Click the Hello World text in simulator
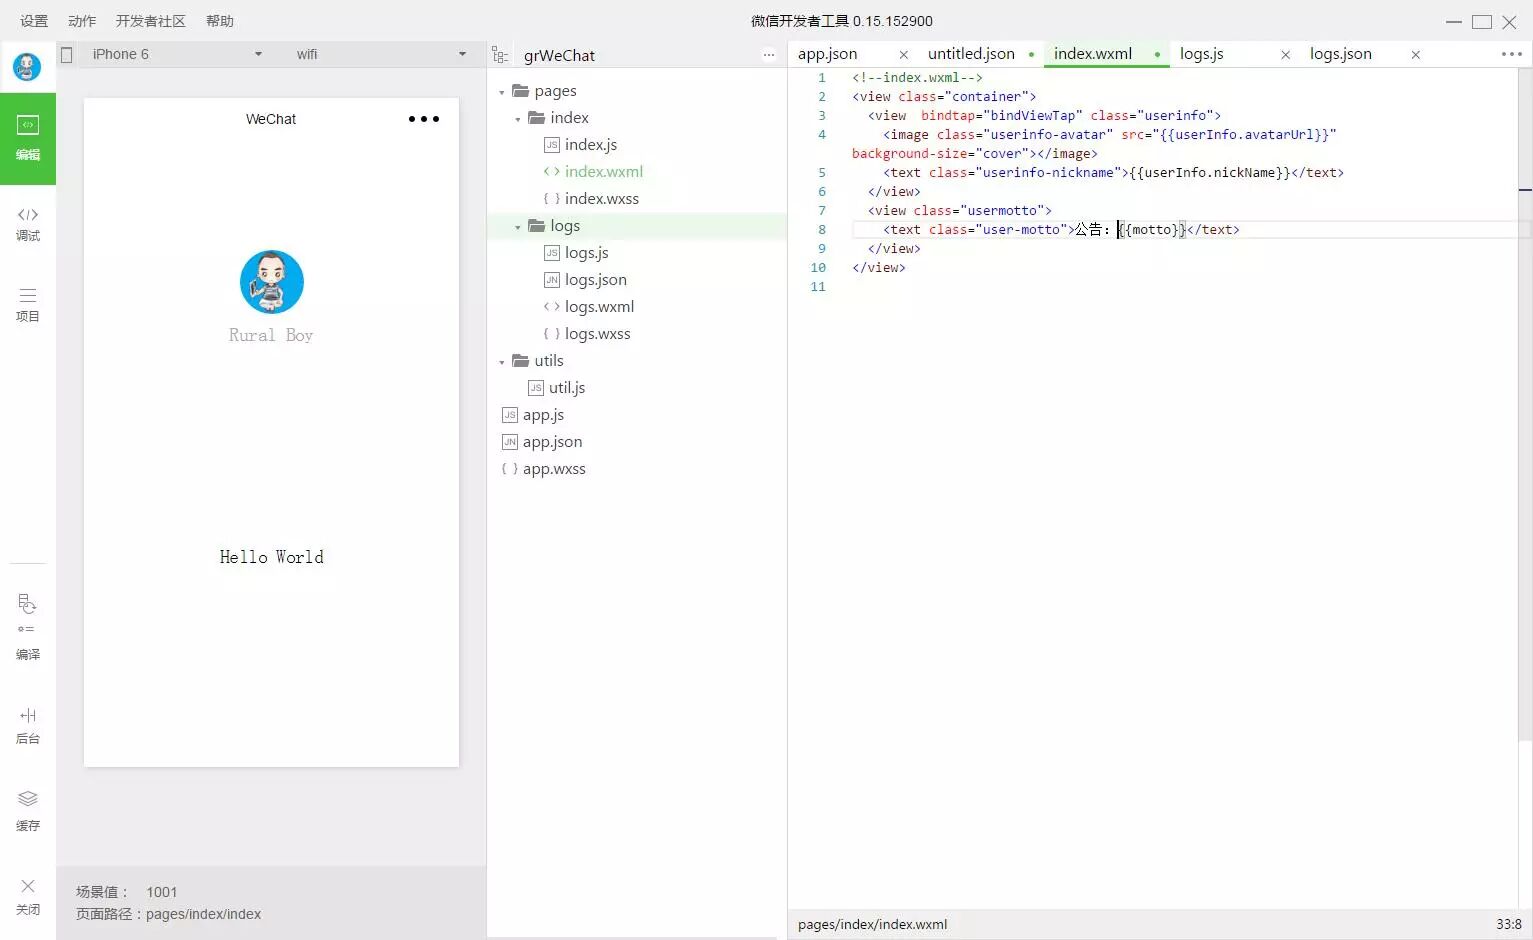Screen dimensions: 1533x940 272,557
